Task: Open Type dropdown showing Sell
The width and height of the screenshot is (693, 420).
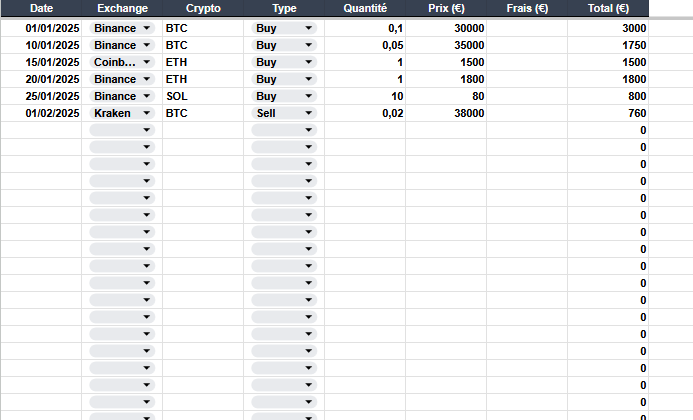Action: click(x=284, y=113)
